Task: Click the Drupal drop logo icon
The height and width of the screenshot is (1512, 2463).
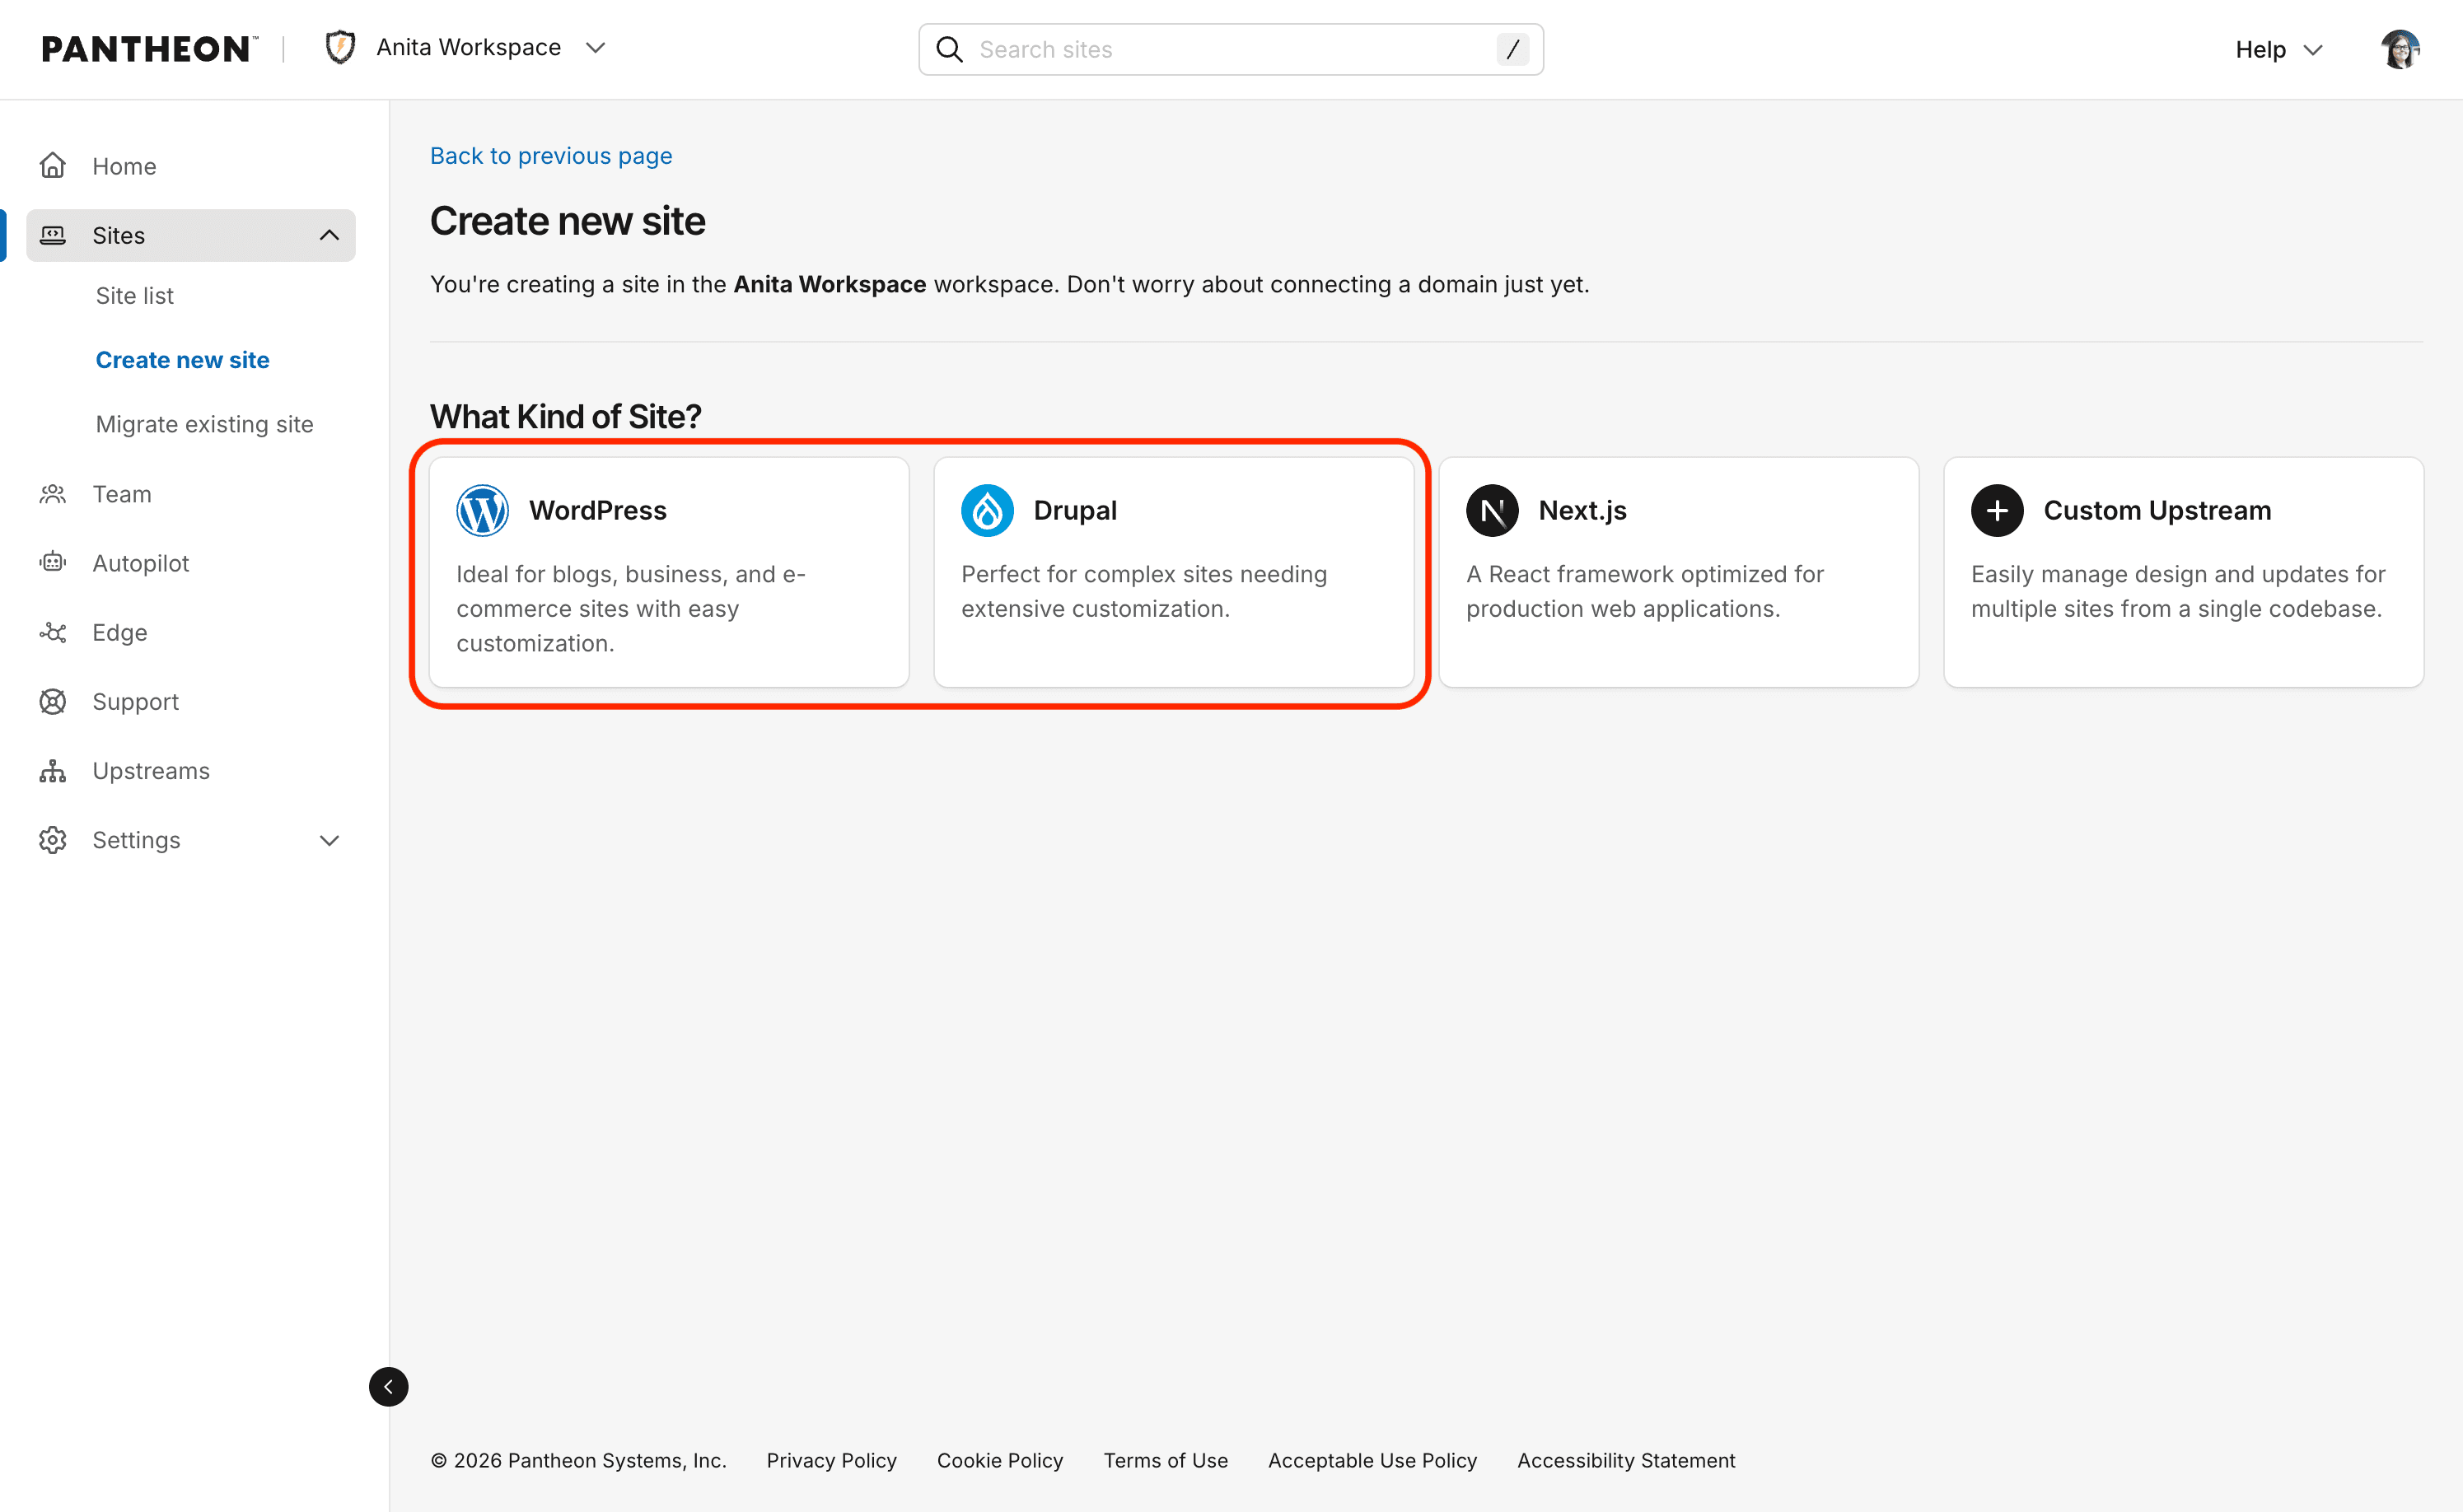Action: 988,510
